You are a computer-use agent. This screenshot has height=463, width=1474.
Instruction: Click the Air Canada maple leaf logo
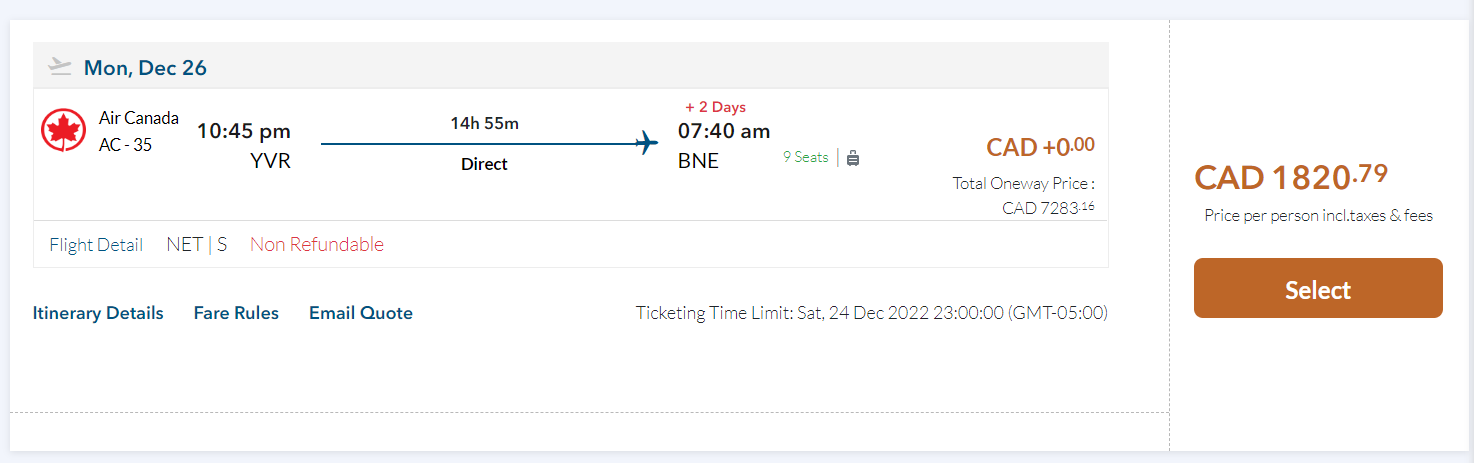coord(62,131)
